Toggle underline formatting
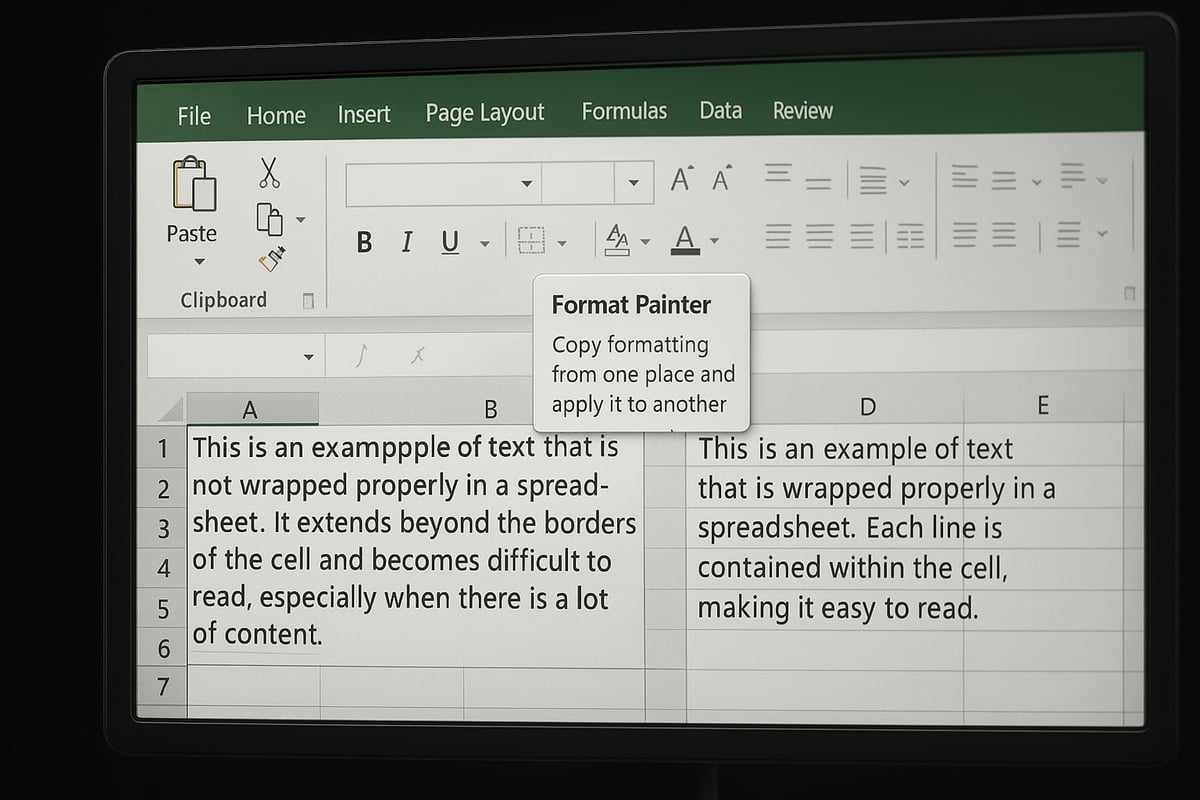This screenshot has width=1200, height=800. coord(450,241)
